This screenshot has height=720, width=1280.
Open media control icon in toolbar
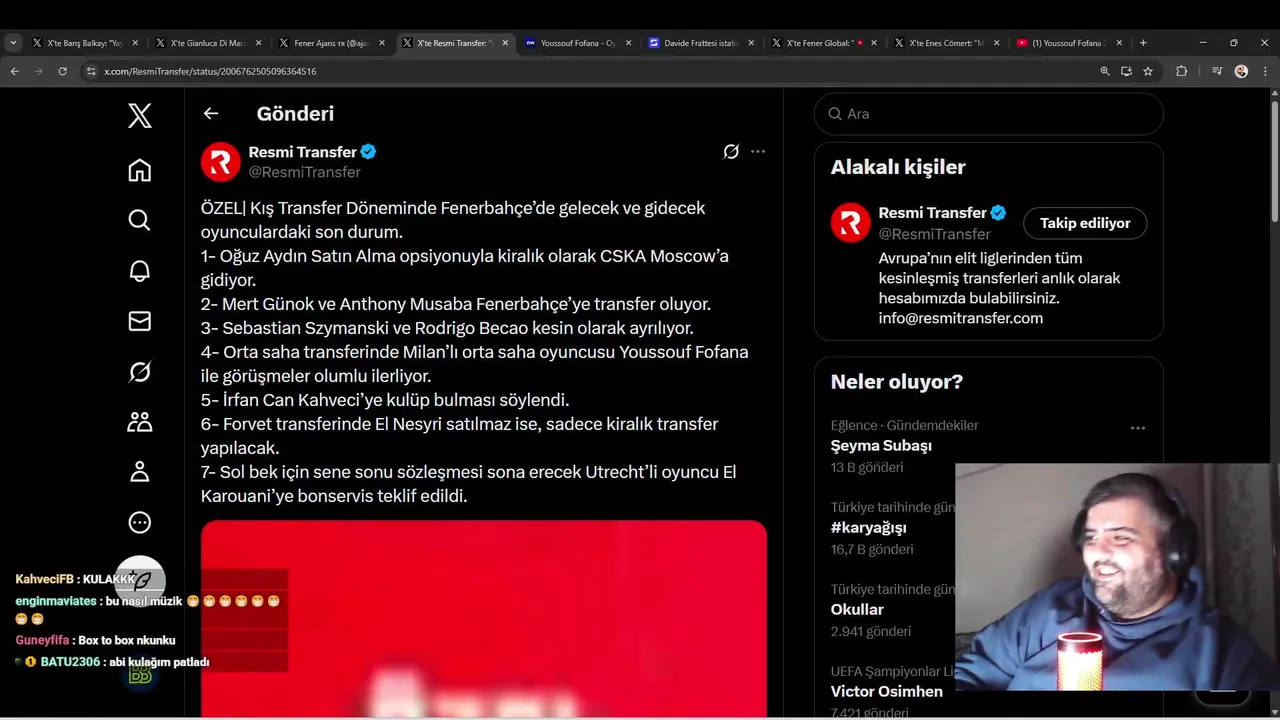[1217, 71]
